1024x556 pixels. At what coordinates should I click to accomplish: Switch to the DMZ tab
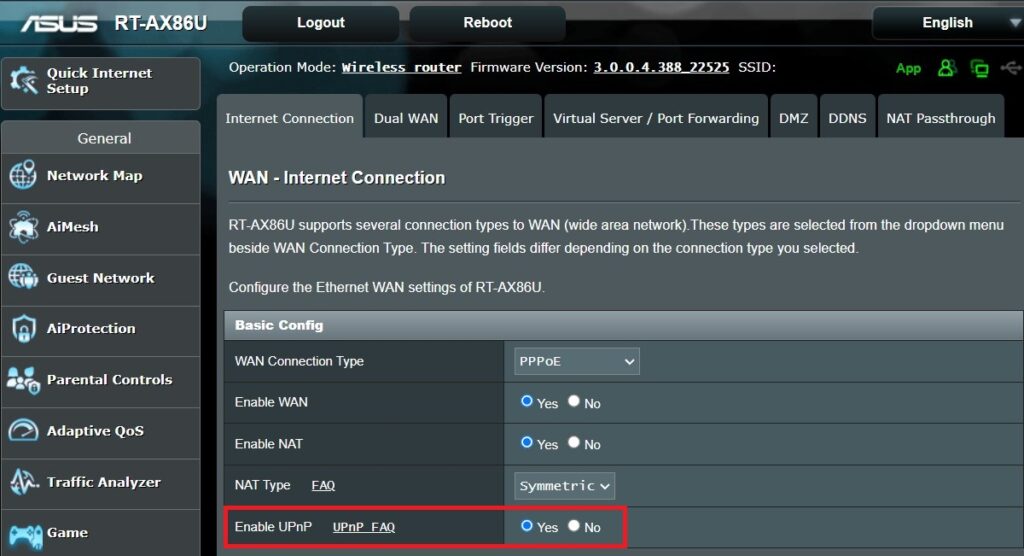coord(793,118)
